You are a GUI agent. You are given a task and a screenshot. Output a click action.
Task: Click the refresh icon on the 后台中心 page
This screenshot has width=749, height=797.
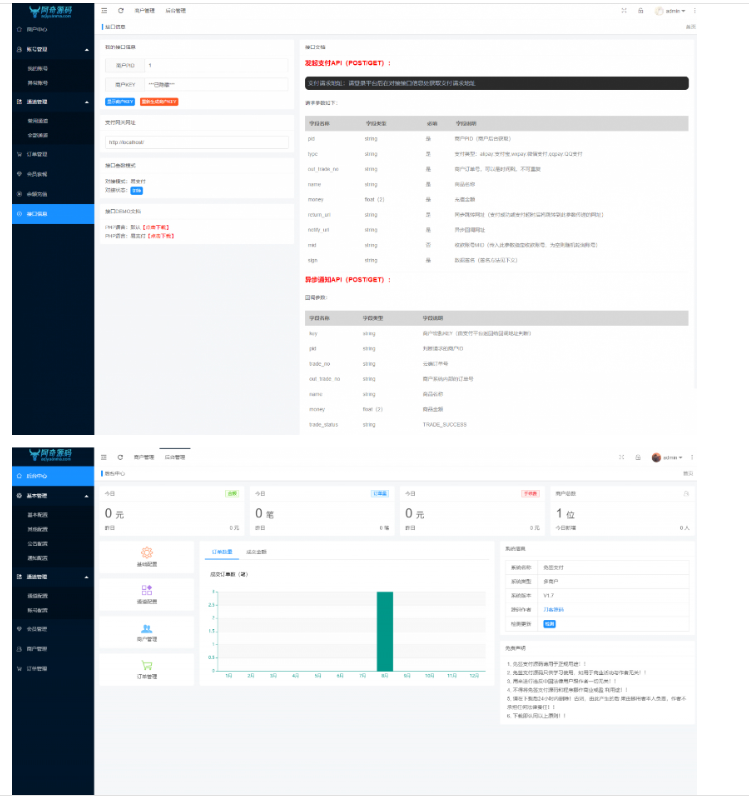(x=120, y=457)
